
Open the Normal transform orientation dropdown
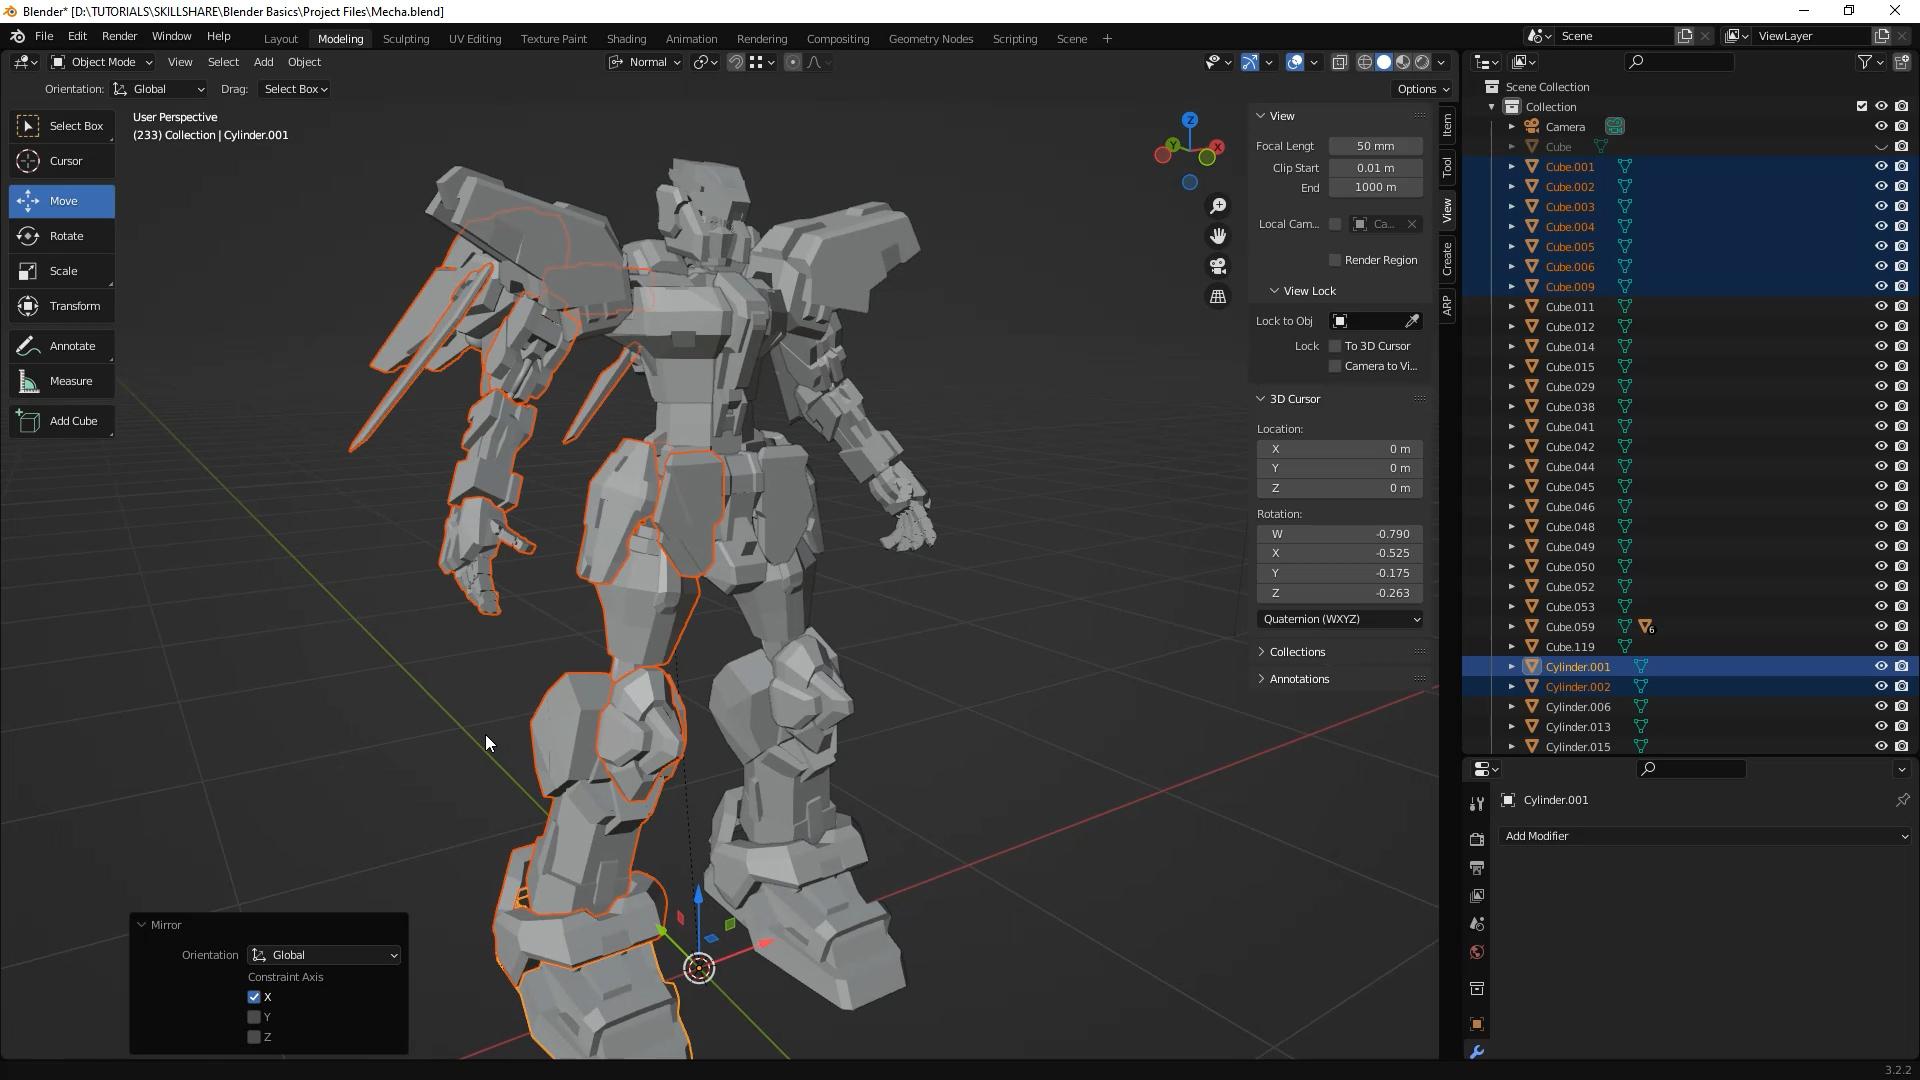tap(645, 62)
